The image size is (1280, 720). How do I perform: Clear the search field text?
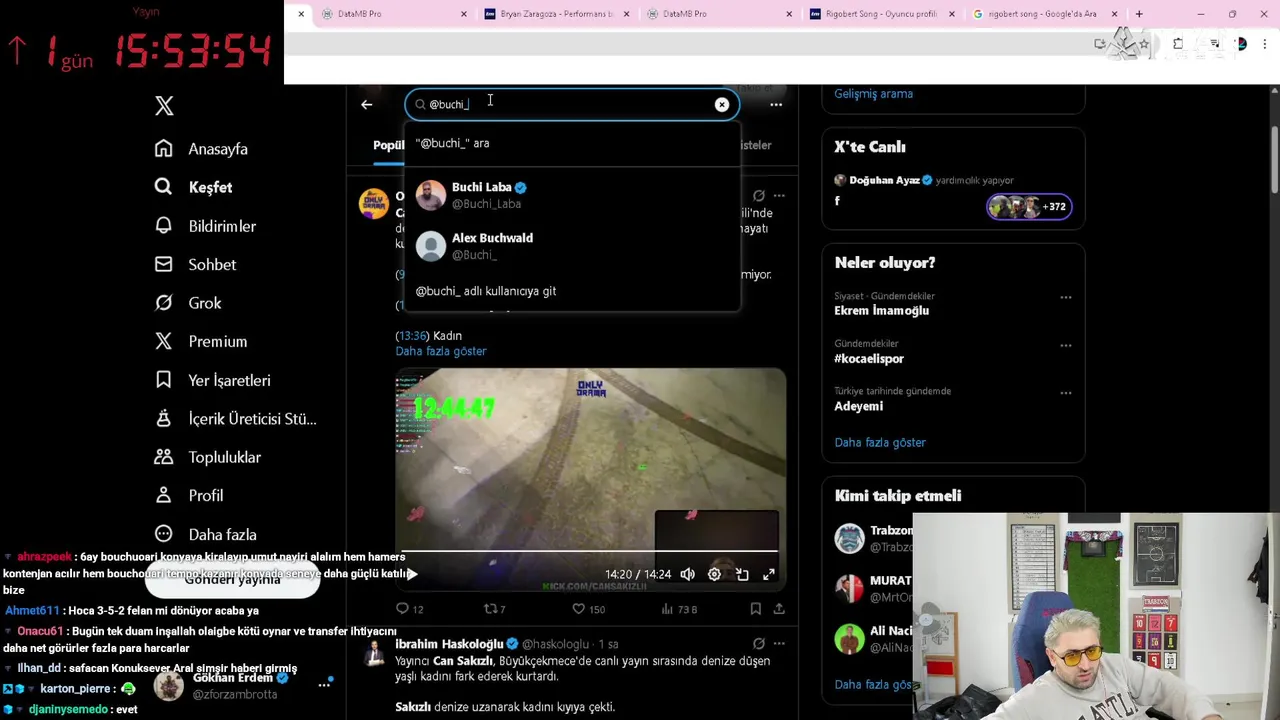[x=722, y=104]
